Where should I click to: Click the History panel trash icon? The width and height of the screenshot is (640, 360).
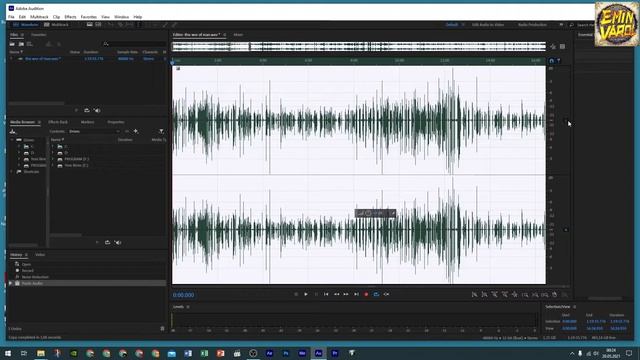[x=162, y=329]
